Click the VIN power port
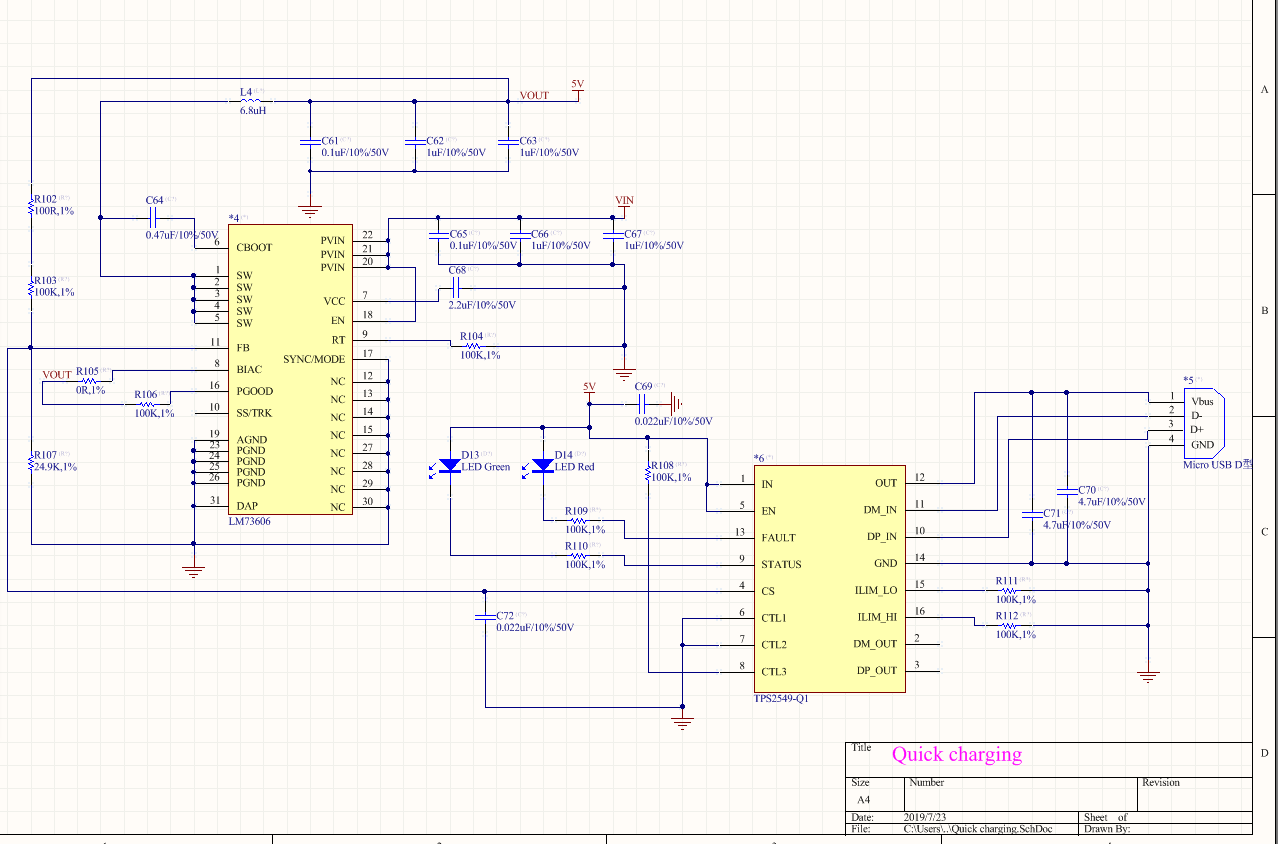The image size is (1278, 844). coord(624,204)
